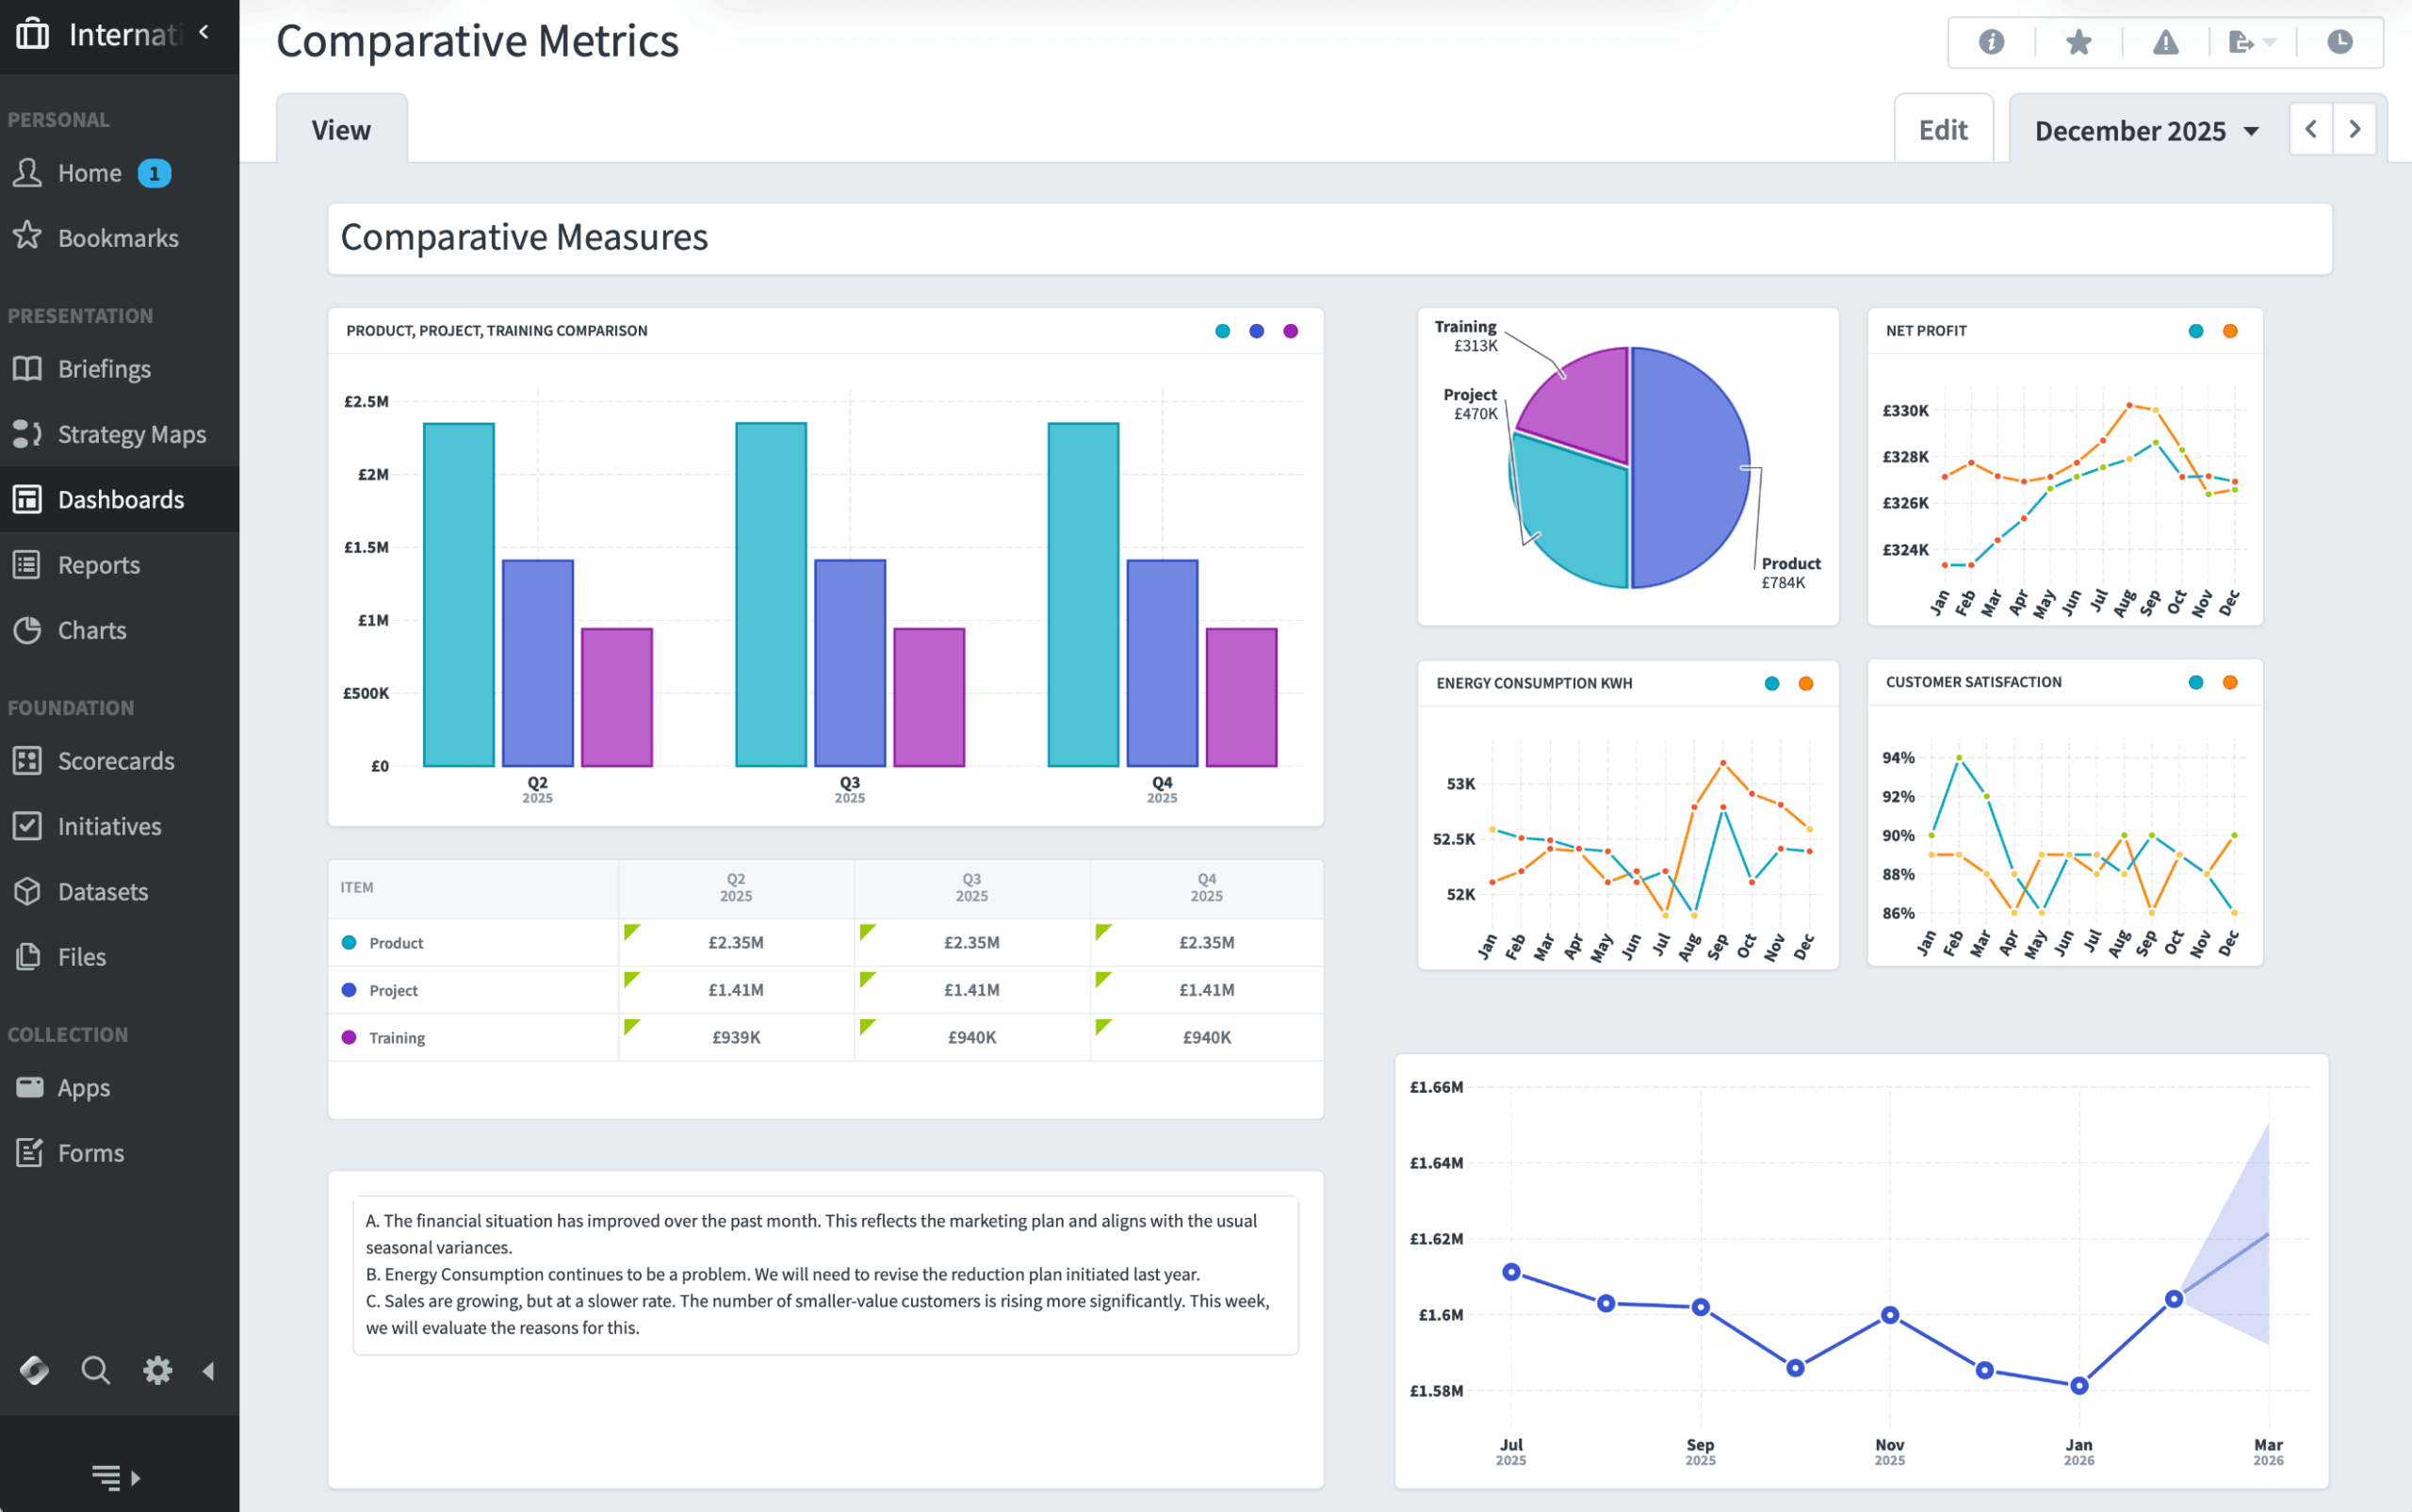Click the green flag indicator in Product Q2 cell
The image size is (2412, 1512).
click(x=630, y=931)
